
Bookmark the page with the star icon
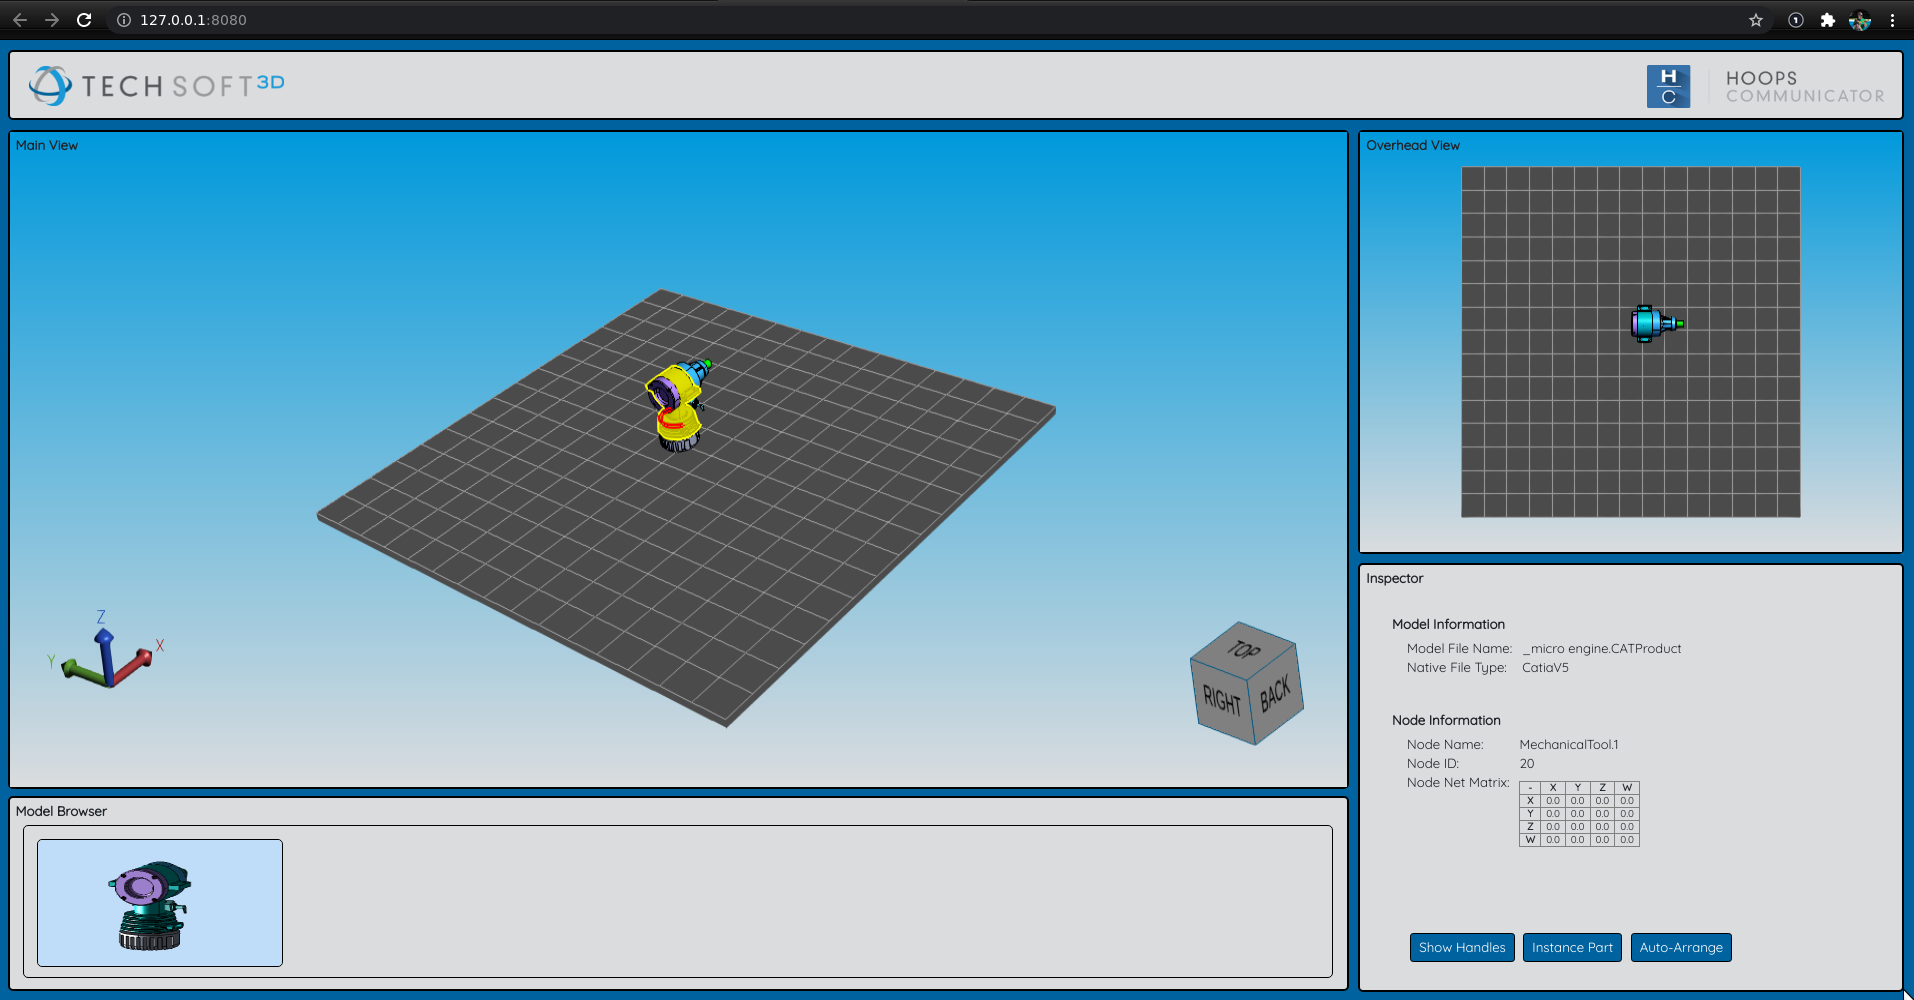click(x=1755, y=19)
